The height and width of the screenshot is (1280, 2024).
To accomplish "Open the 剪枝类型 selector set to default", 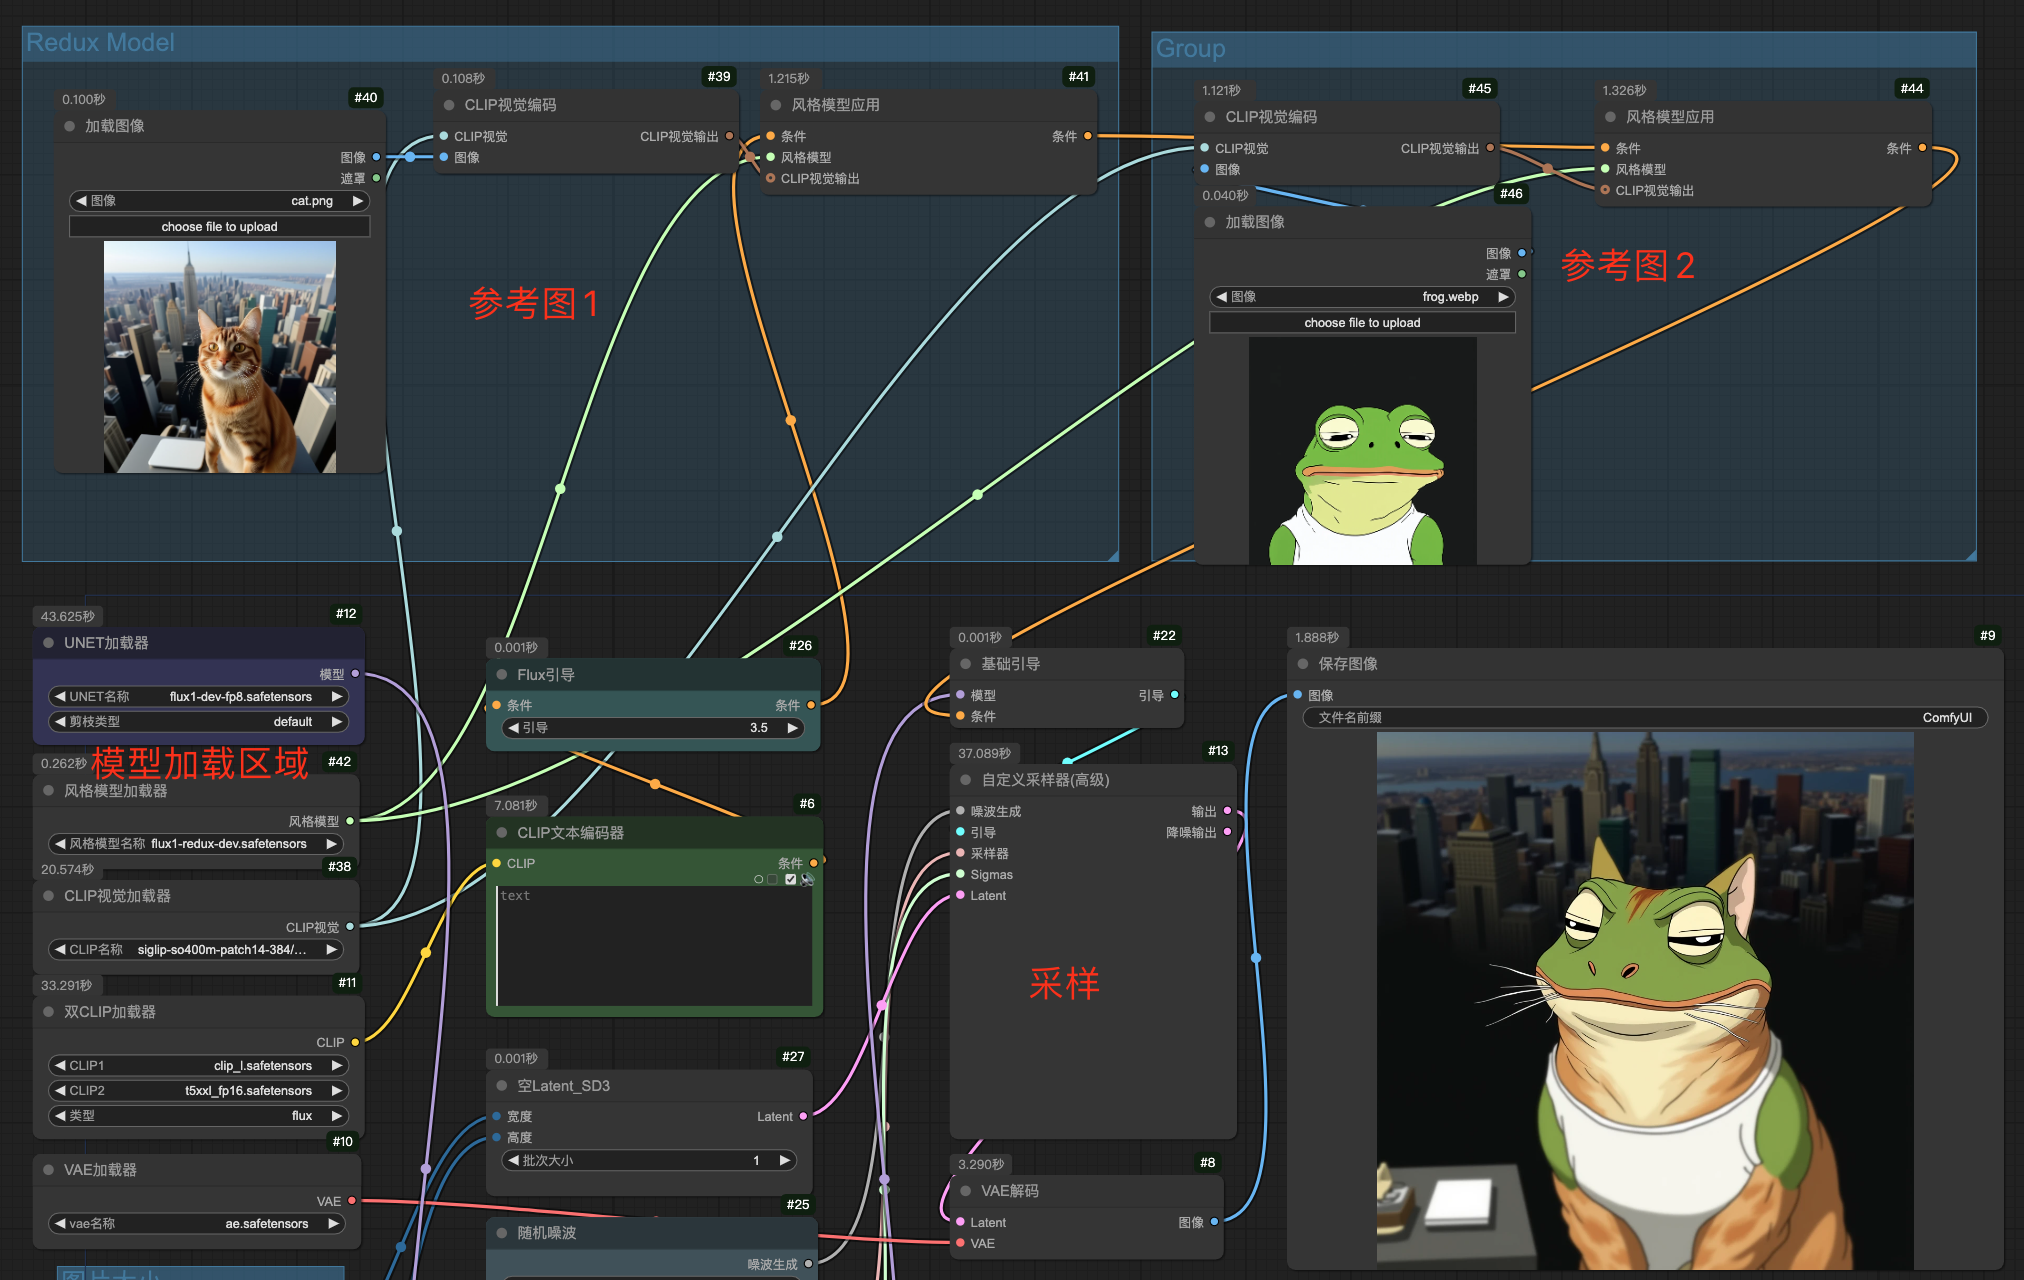I will pyautogui.click(x=198, y=721).
